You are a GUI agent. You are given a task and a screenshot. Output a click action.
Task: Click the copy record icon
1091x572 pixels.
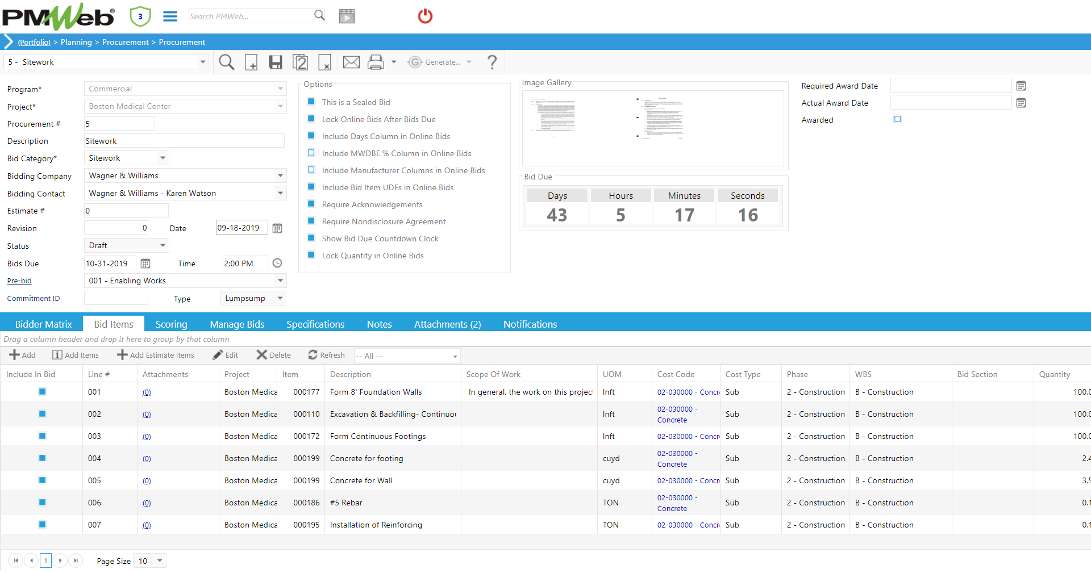click(301, 63)
